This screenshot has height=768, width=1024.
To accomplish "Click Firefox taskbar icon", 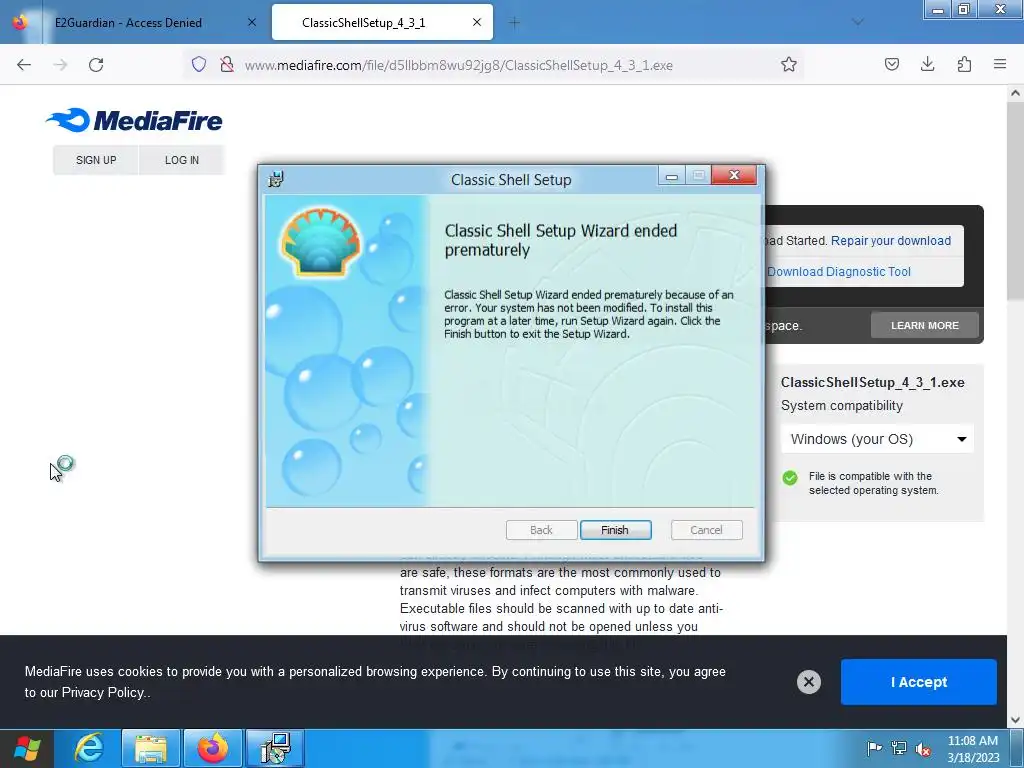I will pos(213,748).
